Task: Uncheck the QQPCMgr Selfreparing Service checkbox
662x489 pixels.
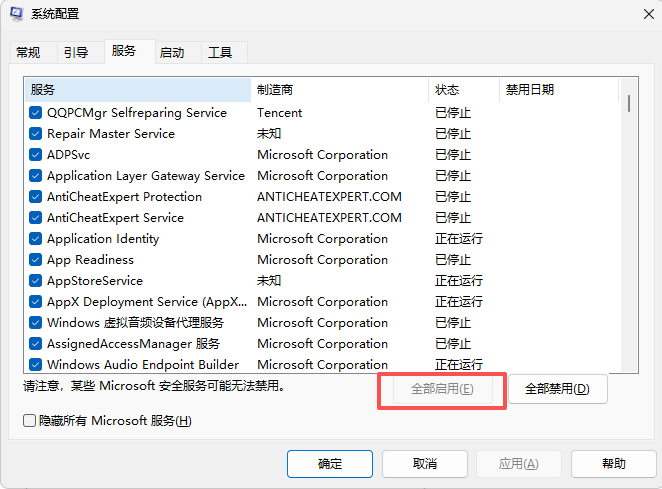Action: click(x=35, y=113)
